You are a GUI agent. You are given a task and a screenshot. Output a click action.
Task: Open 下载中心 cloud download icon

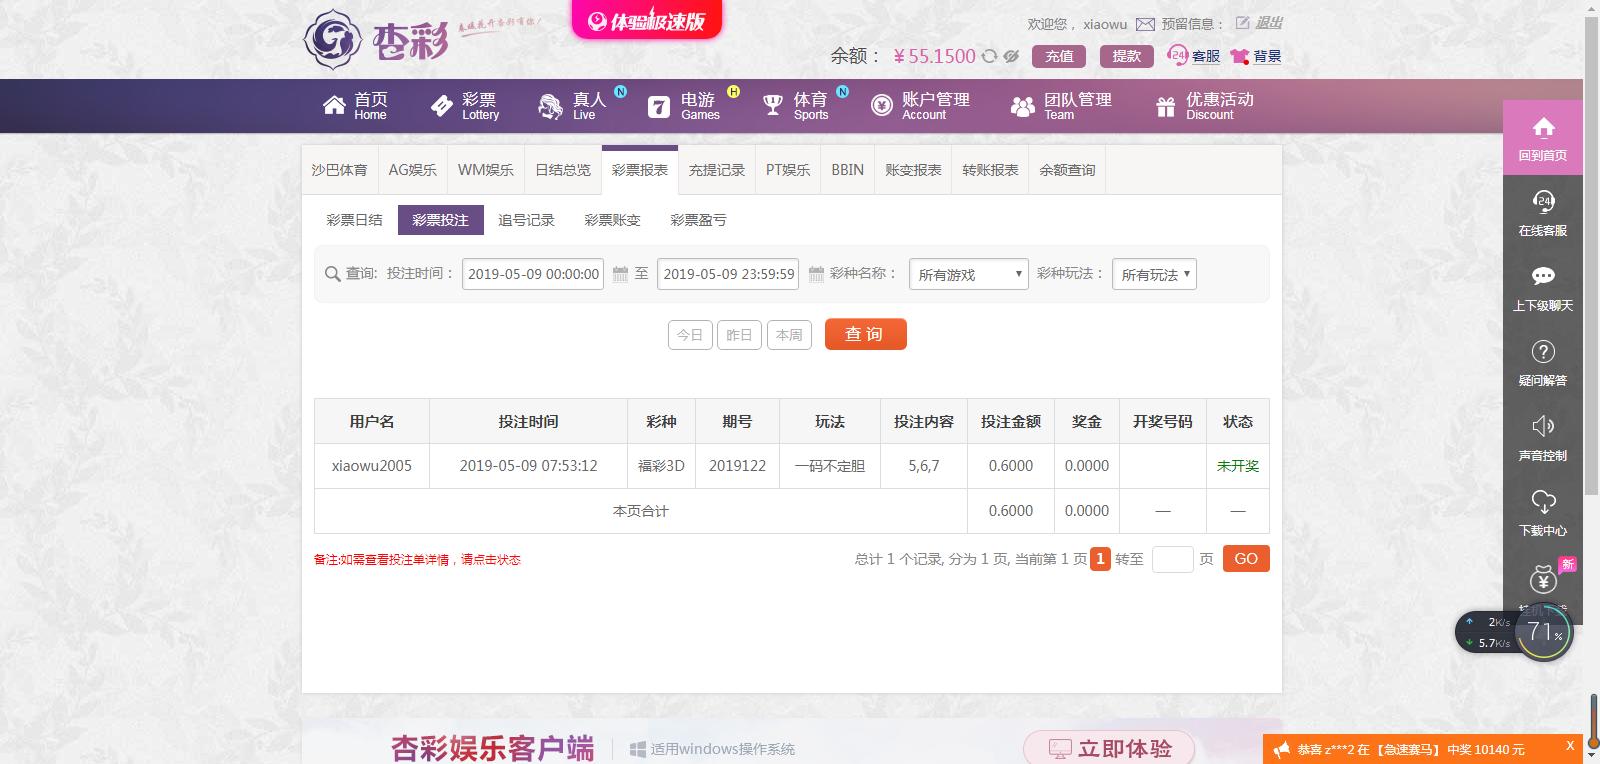pos(1543,502)
